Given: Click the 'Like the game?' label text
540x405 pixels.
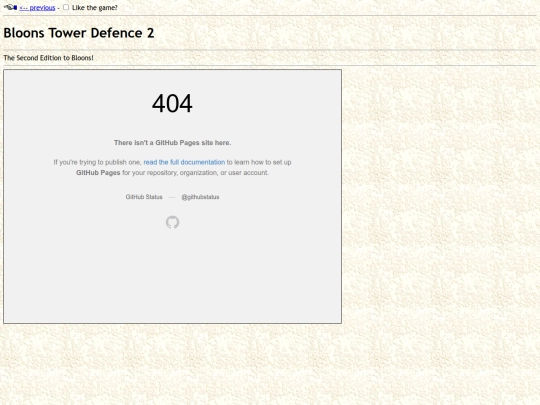Looking at the screenshot, I should 95,8.
